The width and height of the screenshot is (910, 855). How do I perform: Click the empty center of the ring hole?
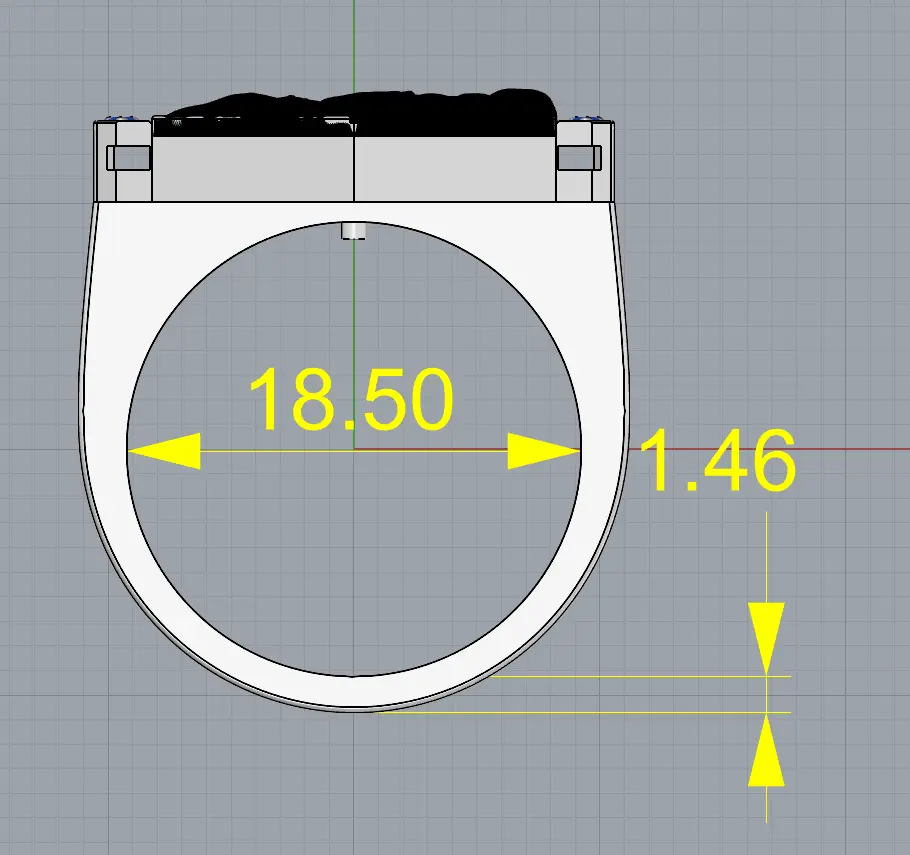point(354,540)
